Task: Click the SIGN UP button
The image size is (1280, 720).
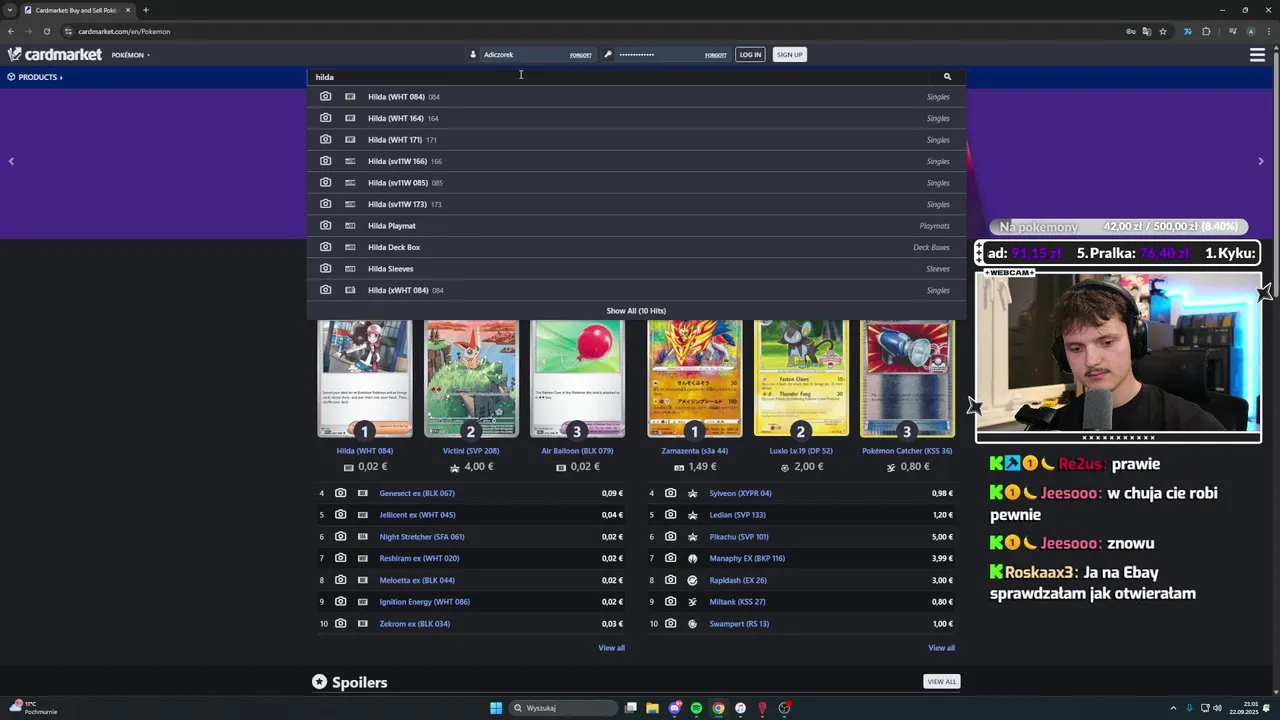Action: click(789, 55)
